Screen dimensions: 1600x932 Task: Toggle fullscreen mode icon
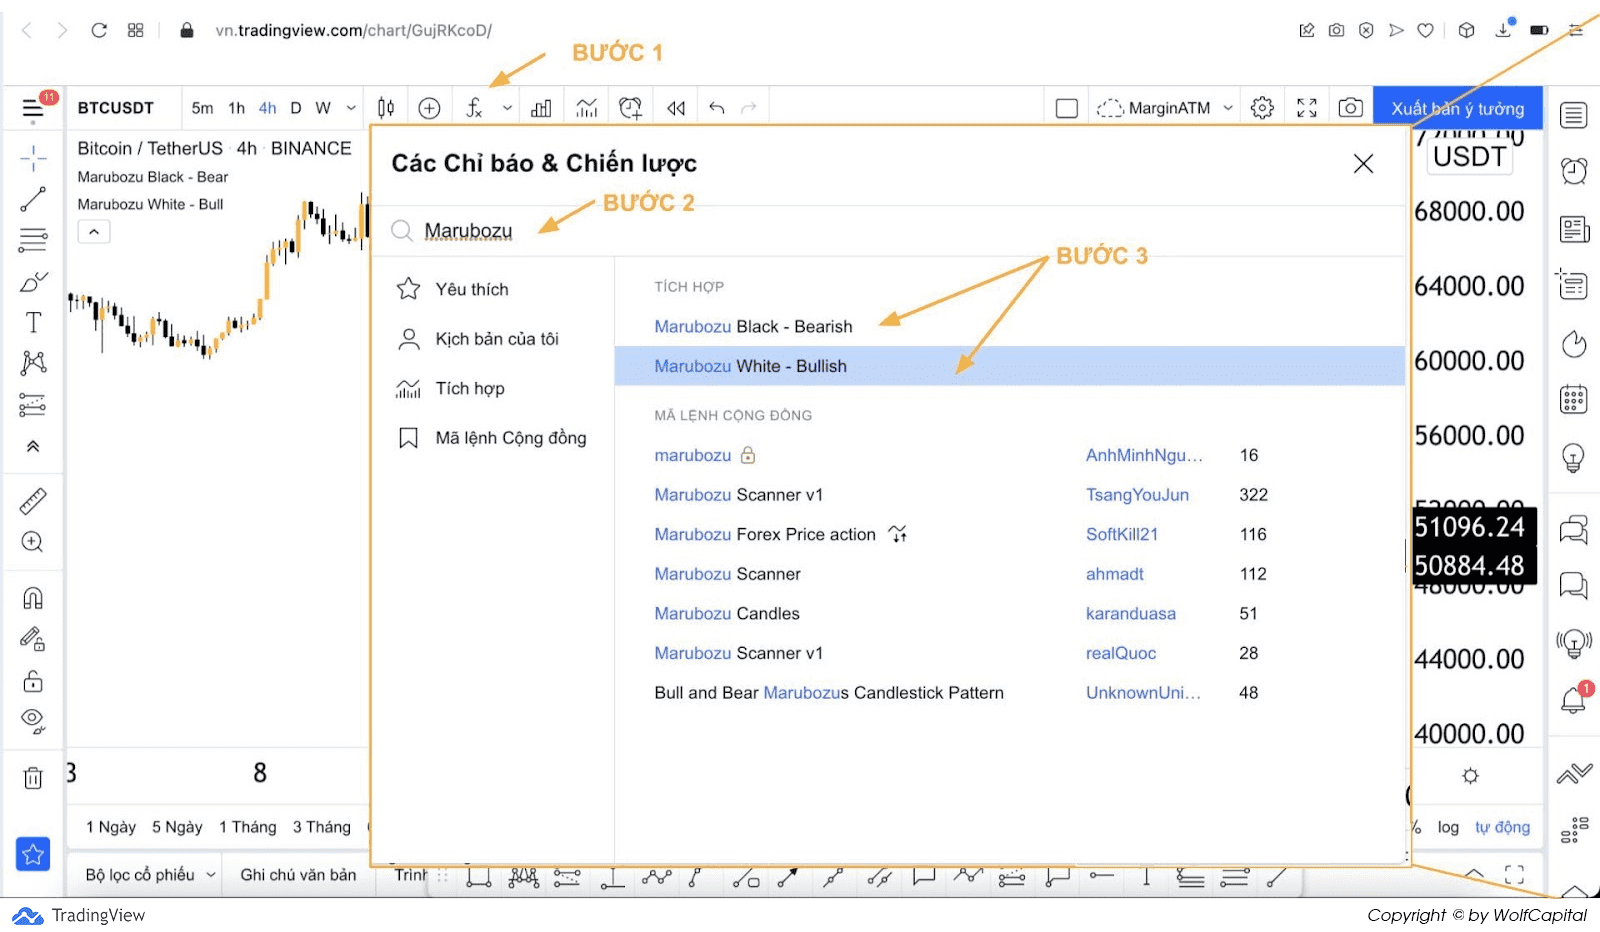pyautogui.click(x=1306, y=108)
